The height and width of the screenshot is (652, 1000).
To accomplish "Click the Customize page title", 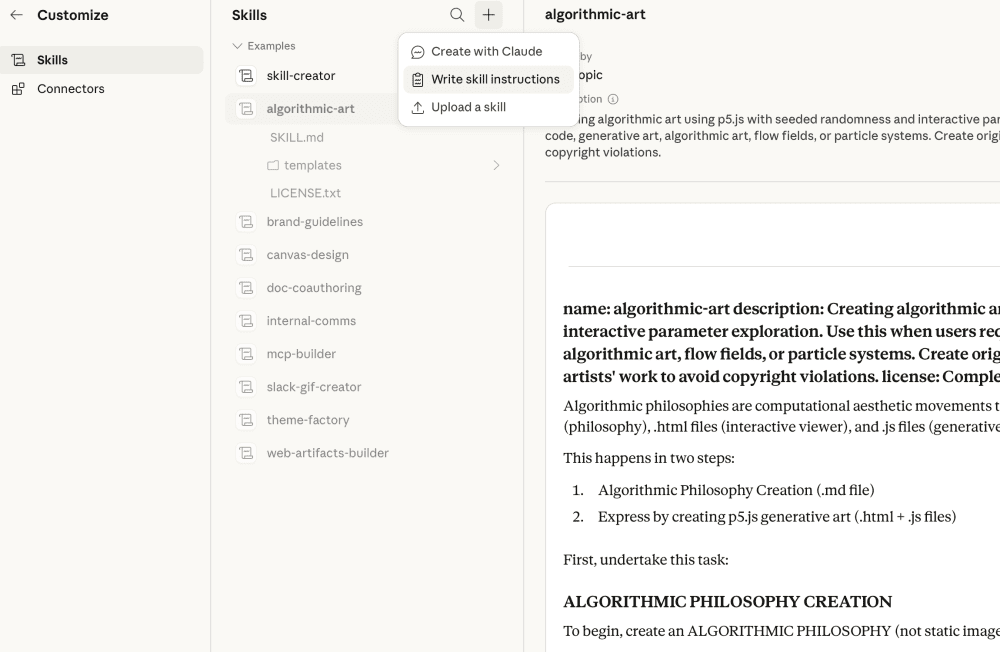I will pos(73,15).
